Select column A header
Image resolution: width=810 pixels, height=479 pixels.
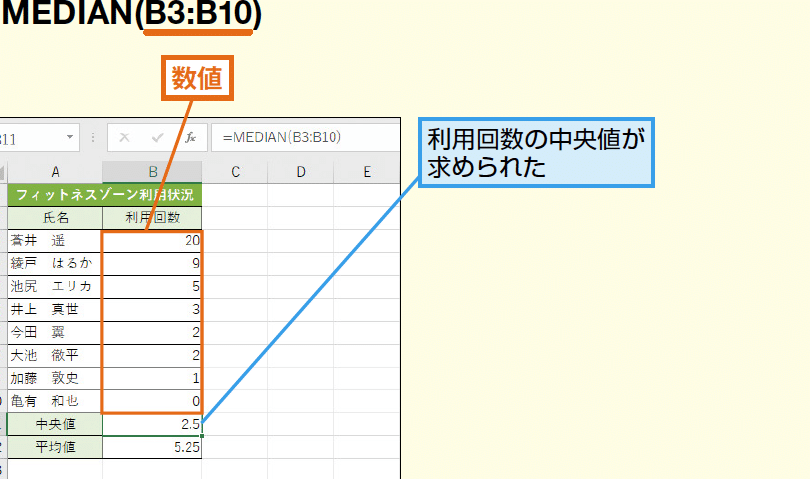(55, 172)
